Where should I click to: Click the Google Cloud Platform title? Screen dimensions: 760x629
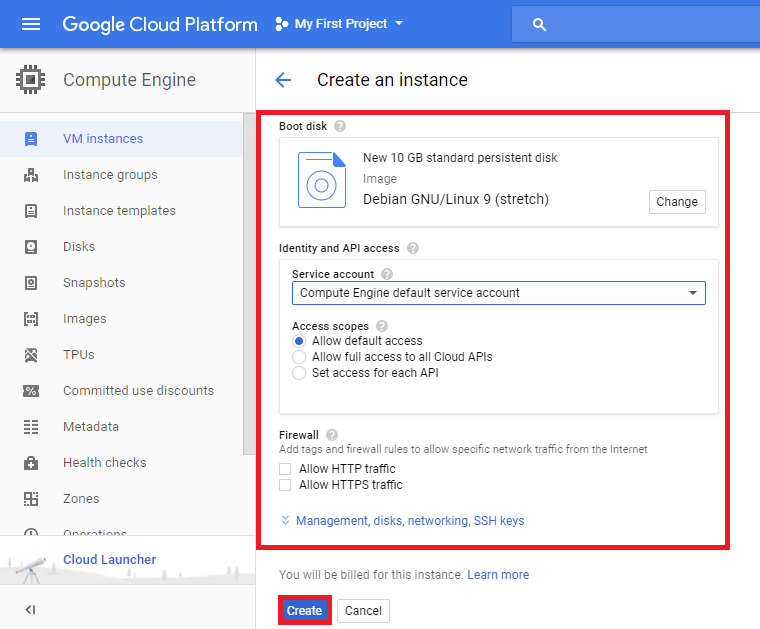[x=160, y=24]
